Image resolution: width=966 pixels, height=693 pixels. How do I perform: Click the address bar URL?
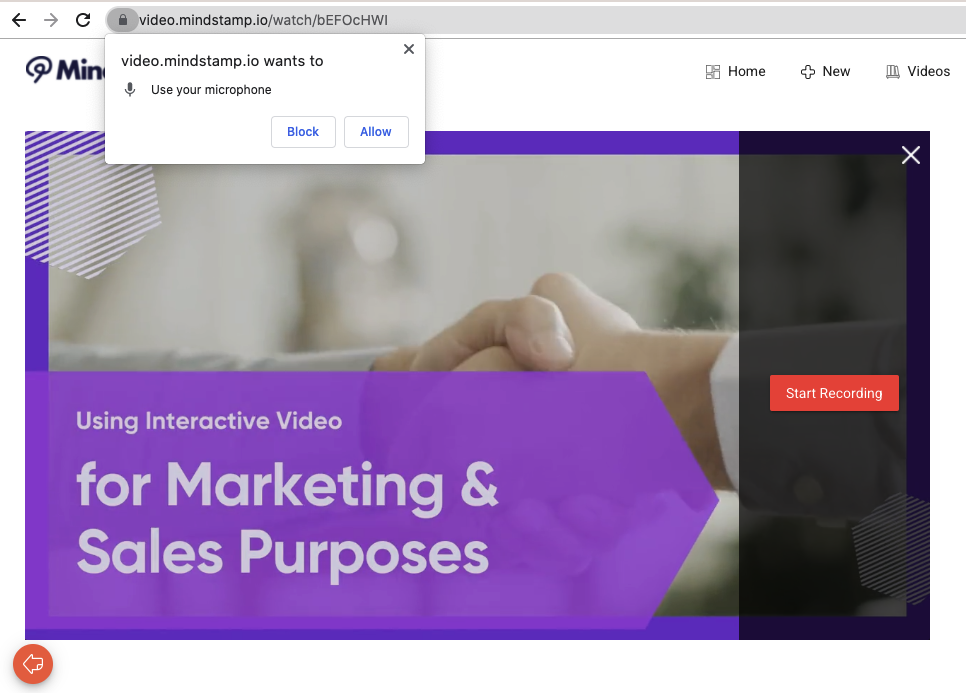(264, 20)
